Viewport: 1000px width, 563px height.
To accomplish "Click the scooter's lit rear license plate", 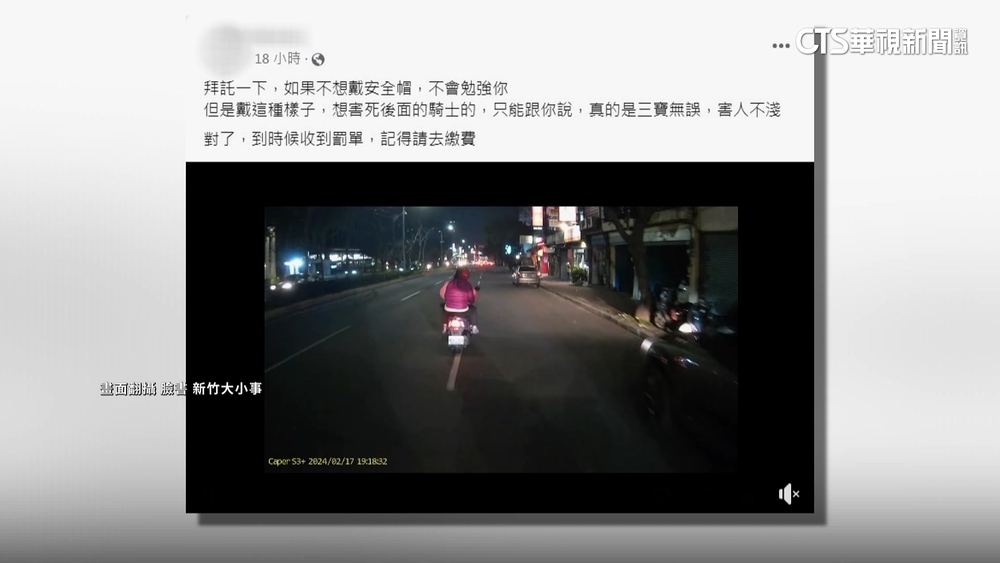I will point(456,340).
